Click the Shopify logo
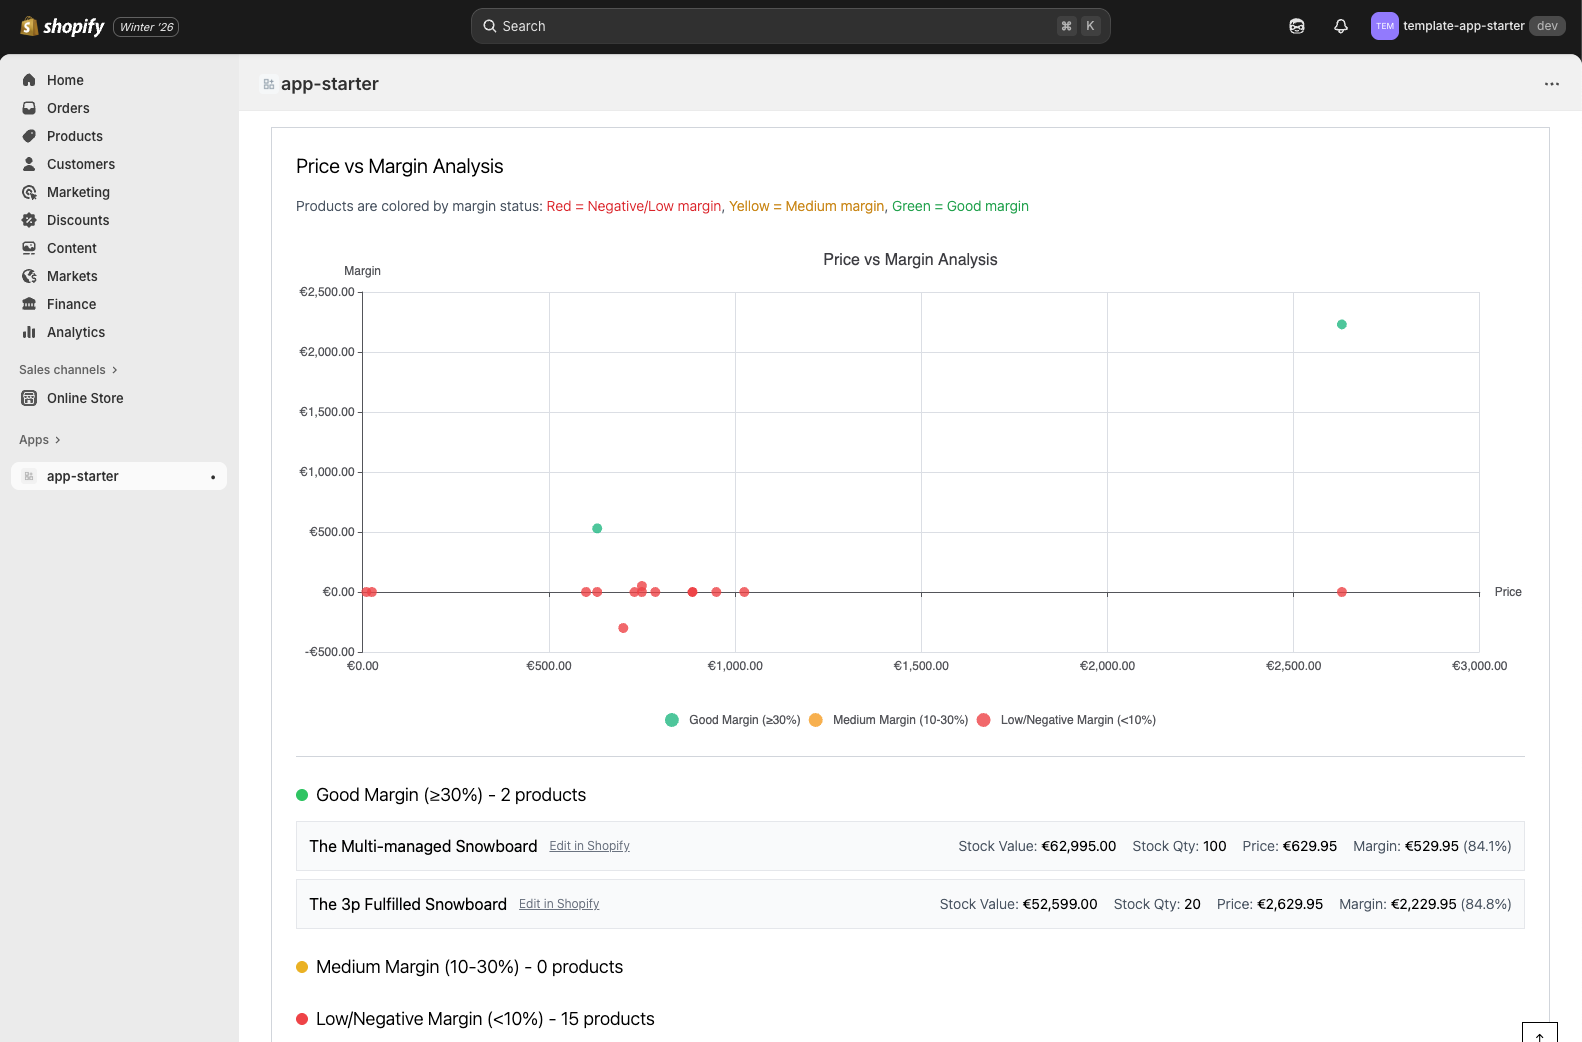 click(x=62, y=27)
